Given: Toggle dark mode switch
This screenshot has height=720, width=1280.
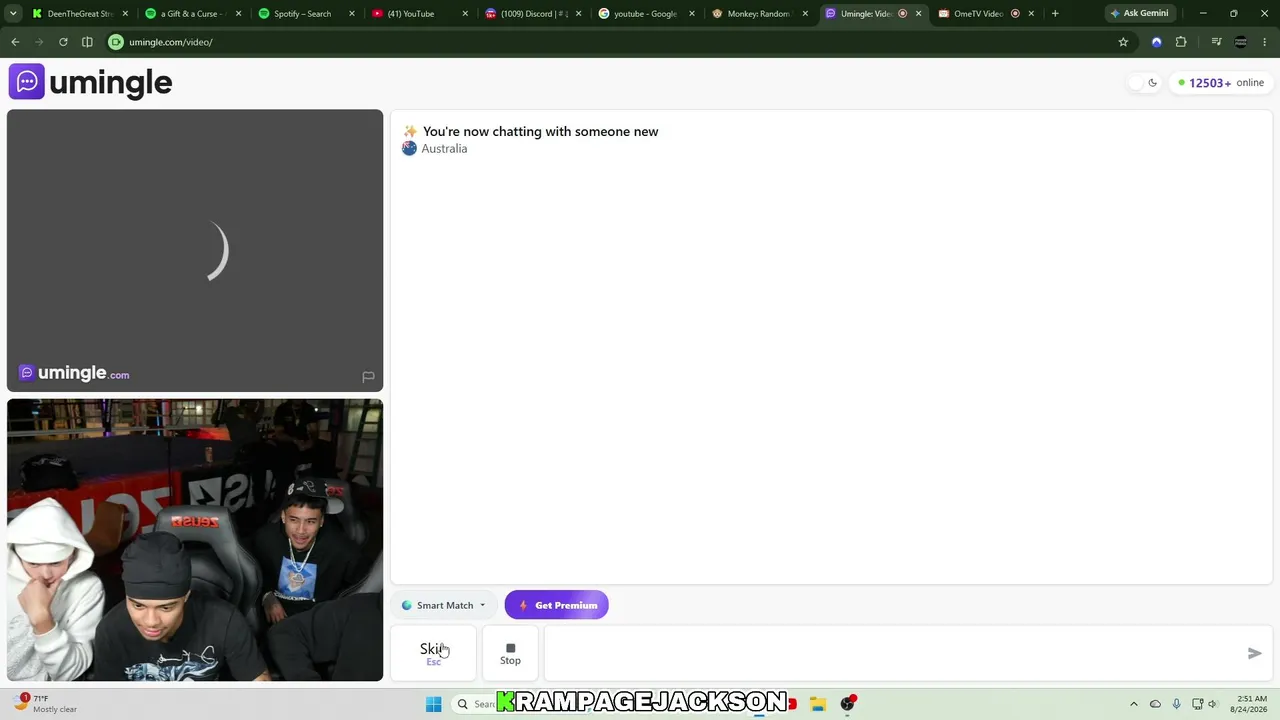Looking at the screenshot, I should pos(1143,83).
